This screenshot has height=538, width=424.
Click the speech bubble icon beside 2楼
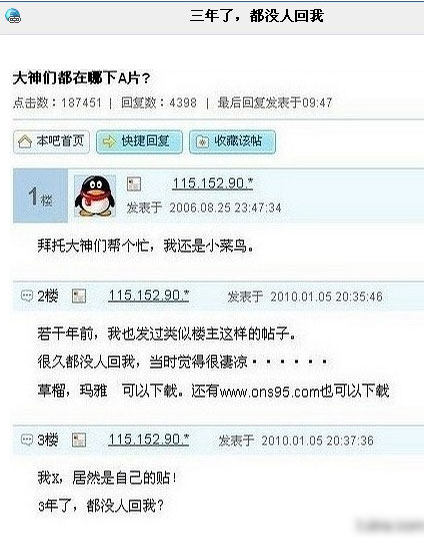(27, 295)
